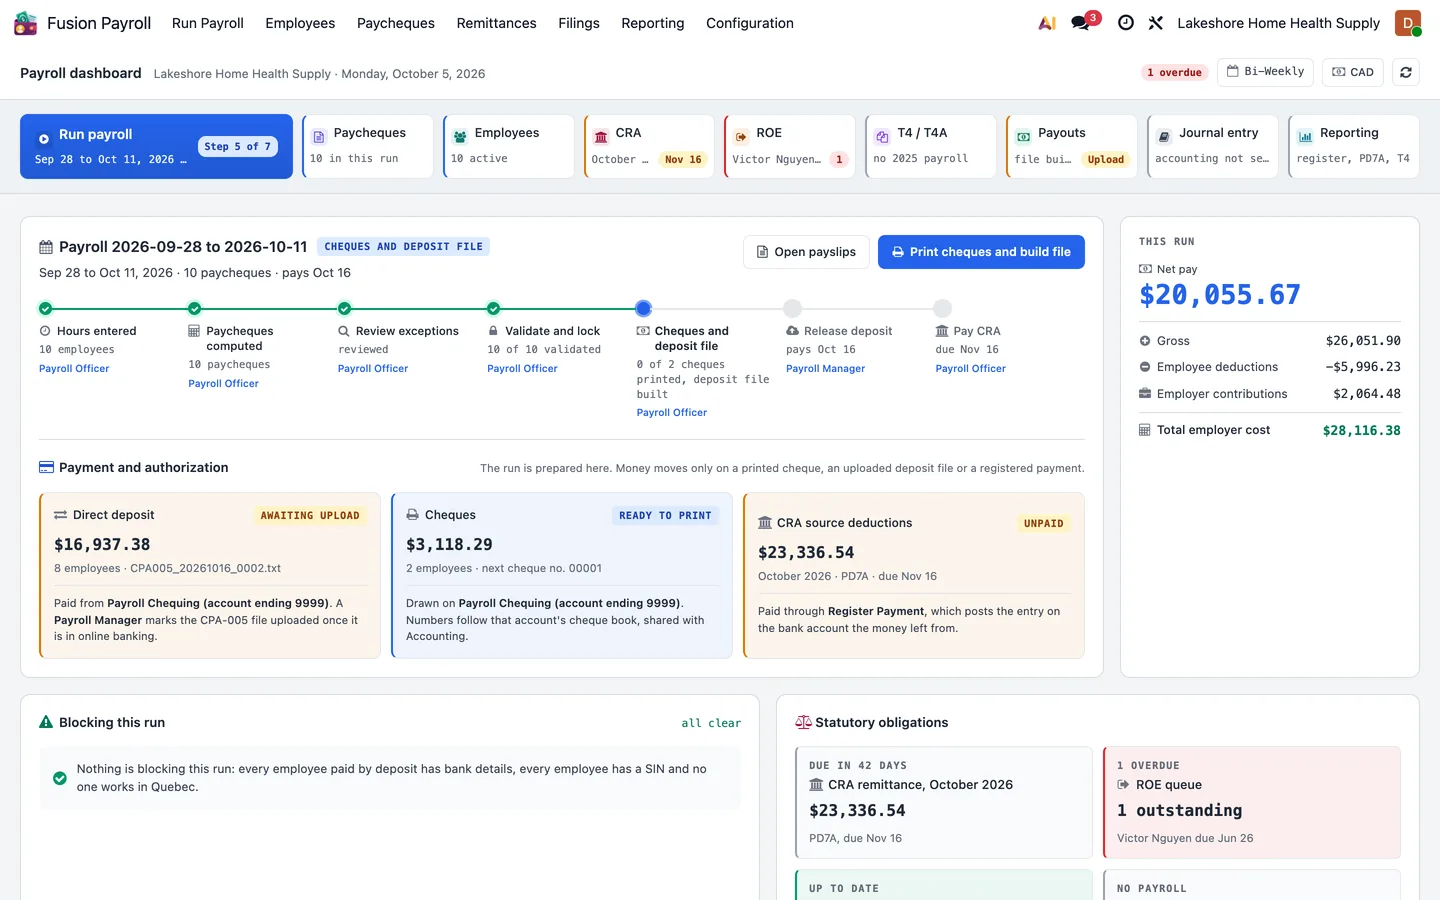Viewport: 1440px width, 900px height.
Task: Open the Direct deposit card awaiting upload
Action: [210, 575]
